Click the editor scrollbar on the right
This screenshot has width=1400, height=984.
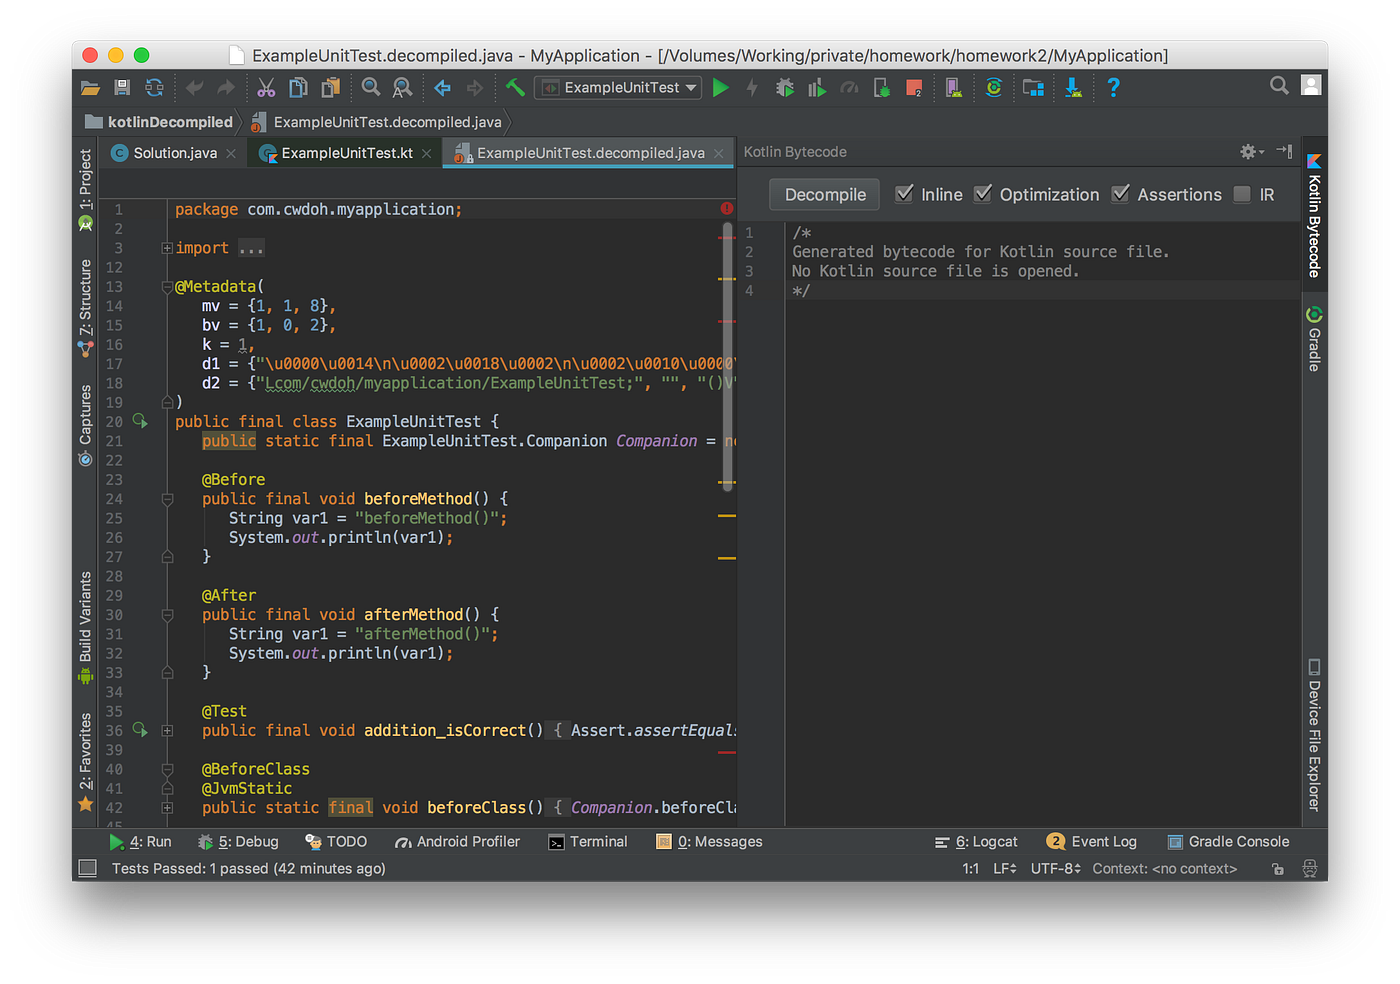click(x=727, y=350)
